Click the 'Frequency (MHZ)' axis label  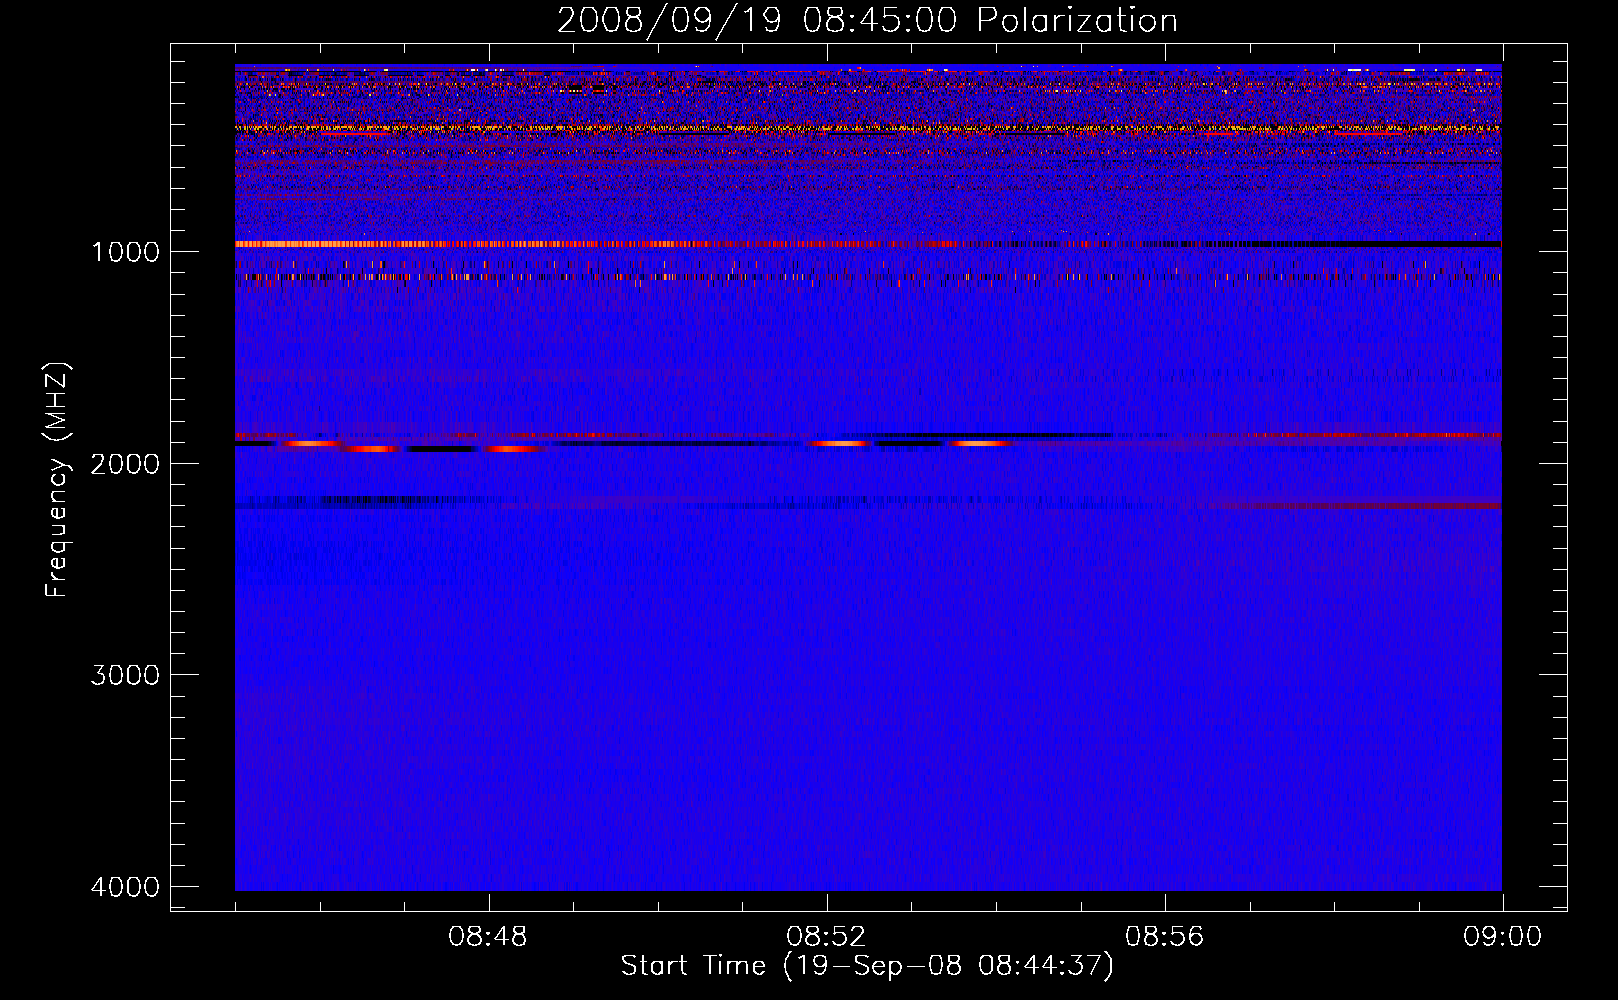[x=57, y=479]
